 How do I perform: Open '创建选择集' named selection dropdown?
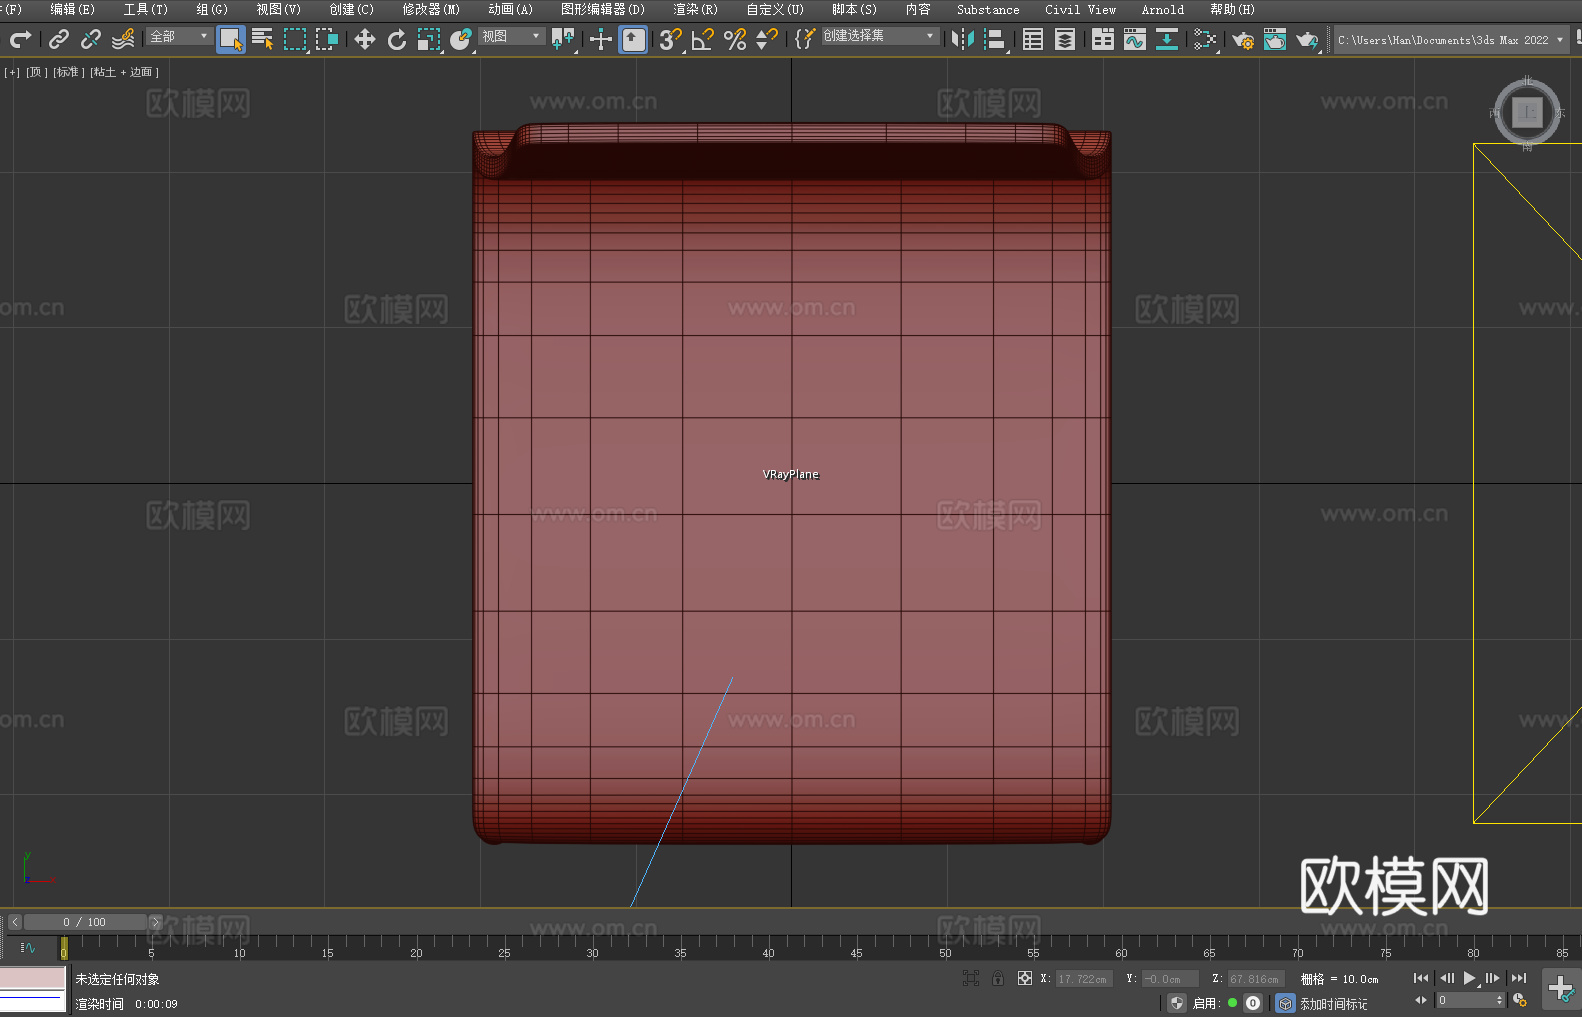click(x=879, y=36)
